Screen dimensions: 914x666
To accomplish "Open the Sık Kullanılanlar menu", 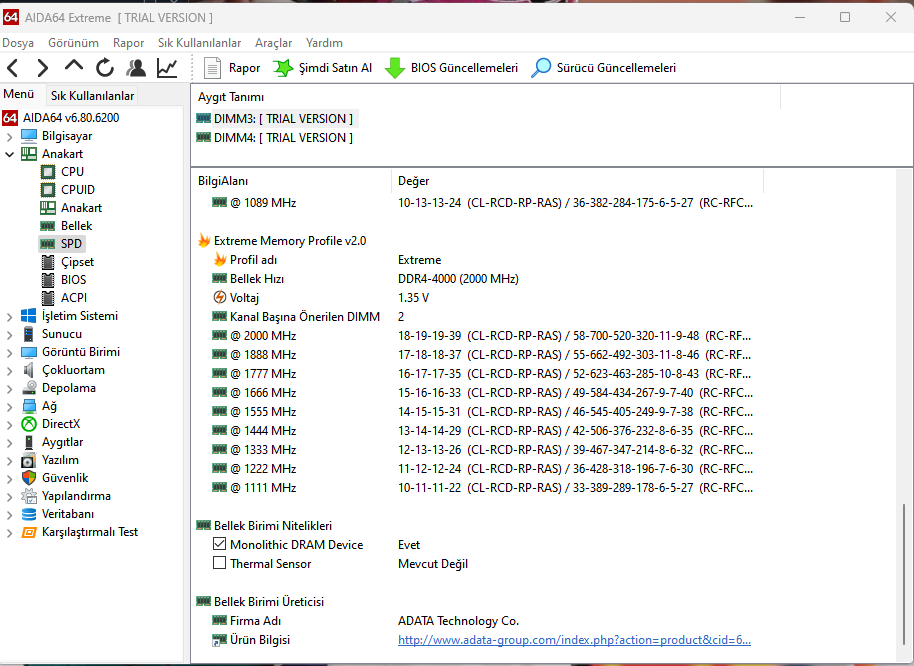I will point(199,43).
